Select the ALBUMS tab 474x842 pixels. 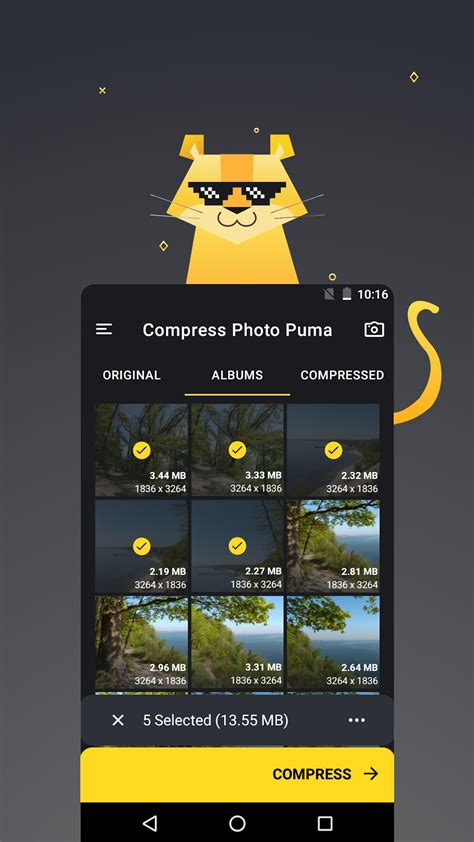[x=237, y=375]
